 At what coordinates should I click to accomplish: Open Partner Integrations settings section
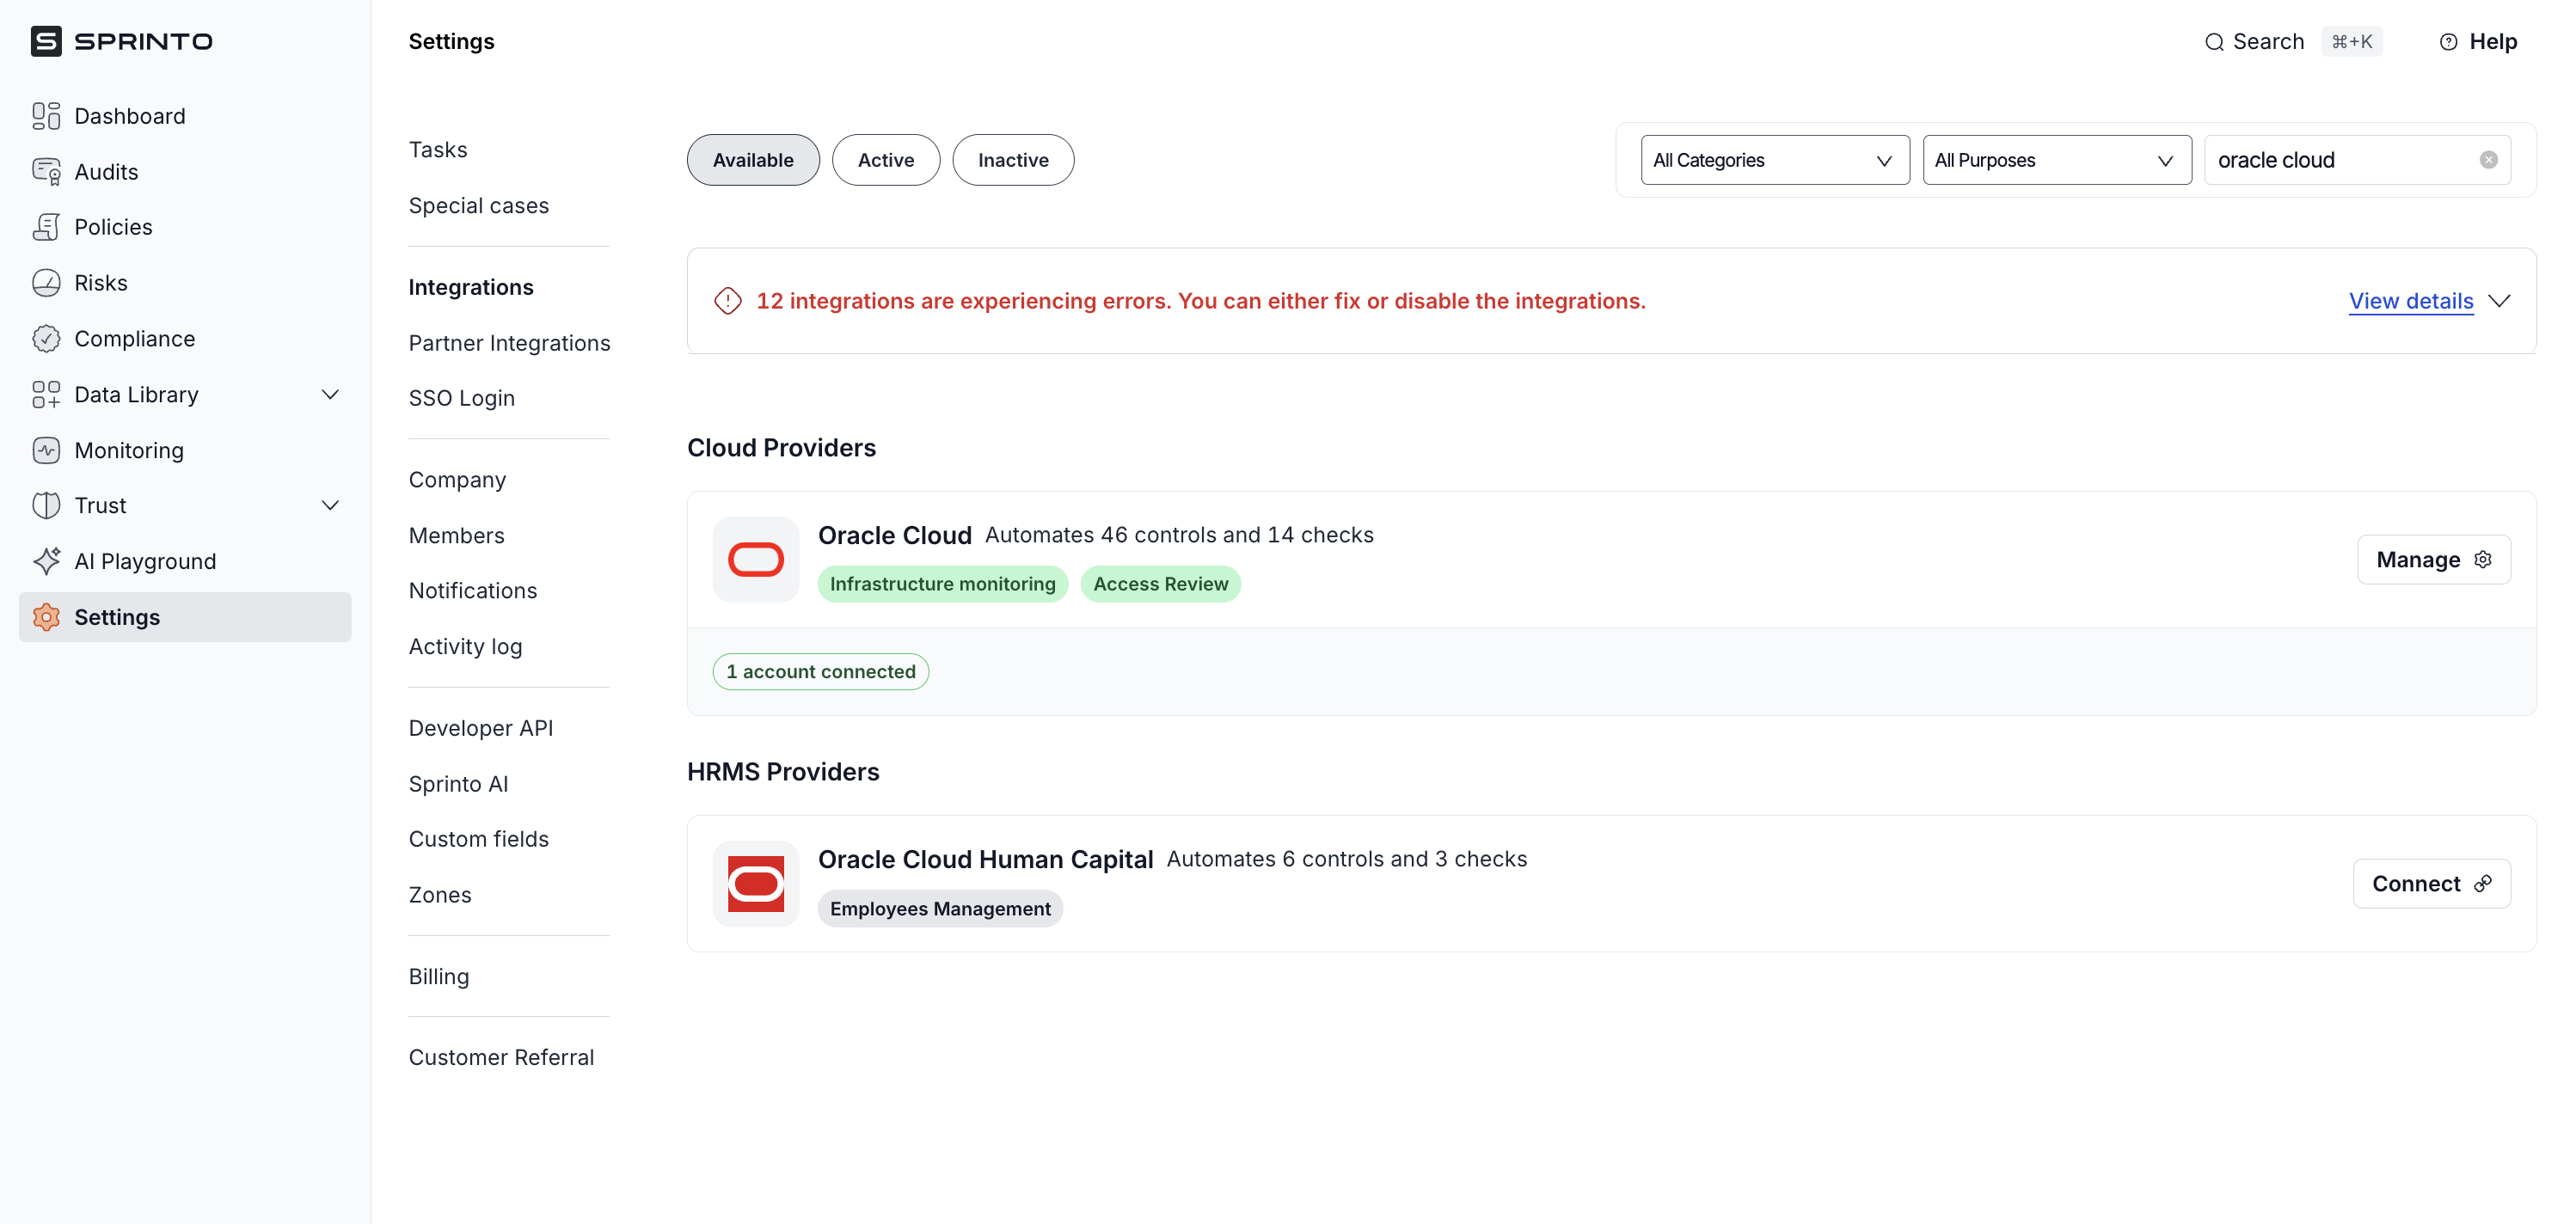pyautogui.click(x=509, y=343)
